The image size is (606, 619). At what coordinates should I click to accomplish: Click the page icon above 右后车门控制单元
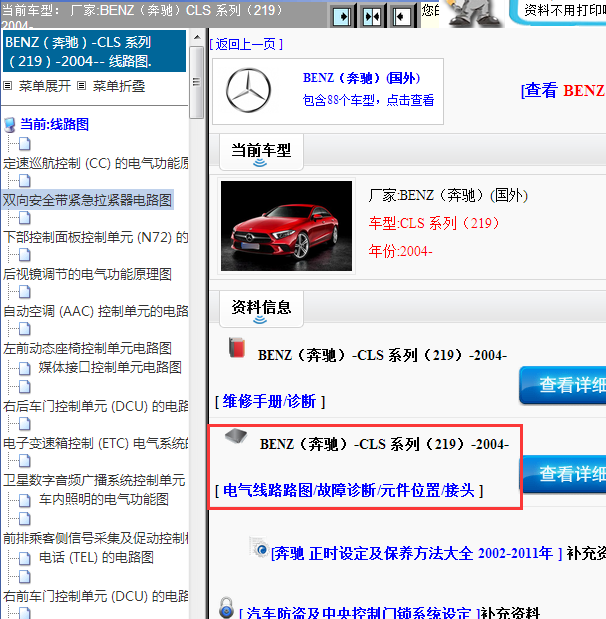tap(24, 386)
